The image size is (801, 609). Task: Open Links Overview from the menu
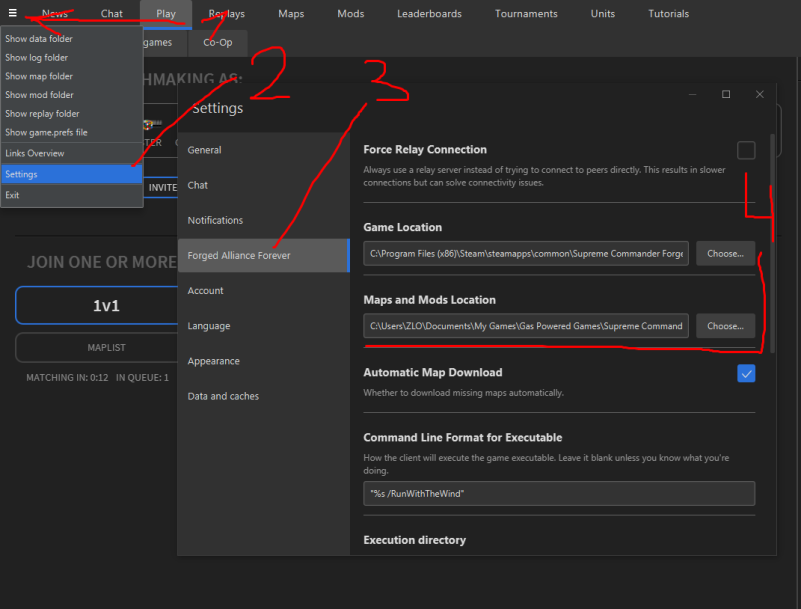coord(72,153)
